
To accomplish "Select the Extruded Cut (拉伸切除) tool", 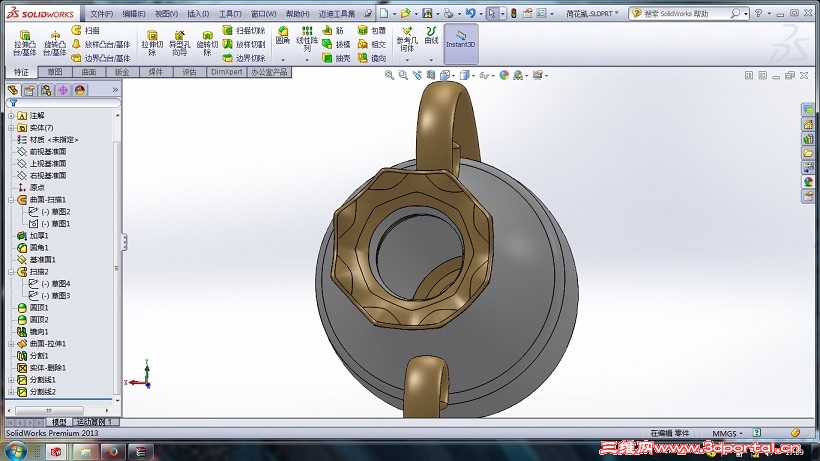I will click(152, 43).
